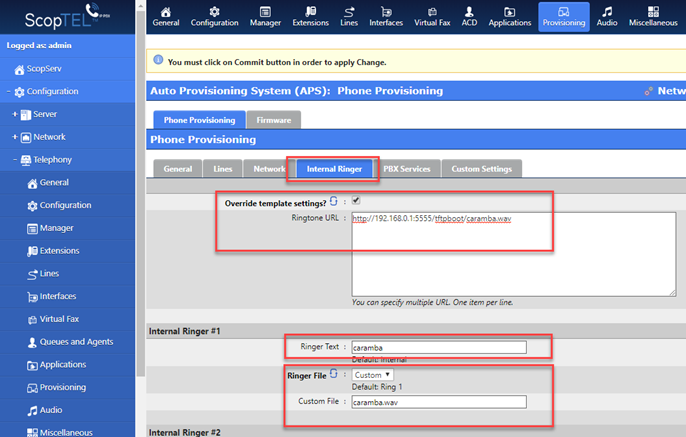The image size is (686, 437).
Task: Open Interfaces icon in top navigation
Action: 386,12
